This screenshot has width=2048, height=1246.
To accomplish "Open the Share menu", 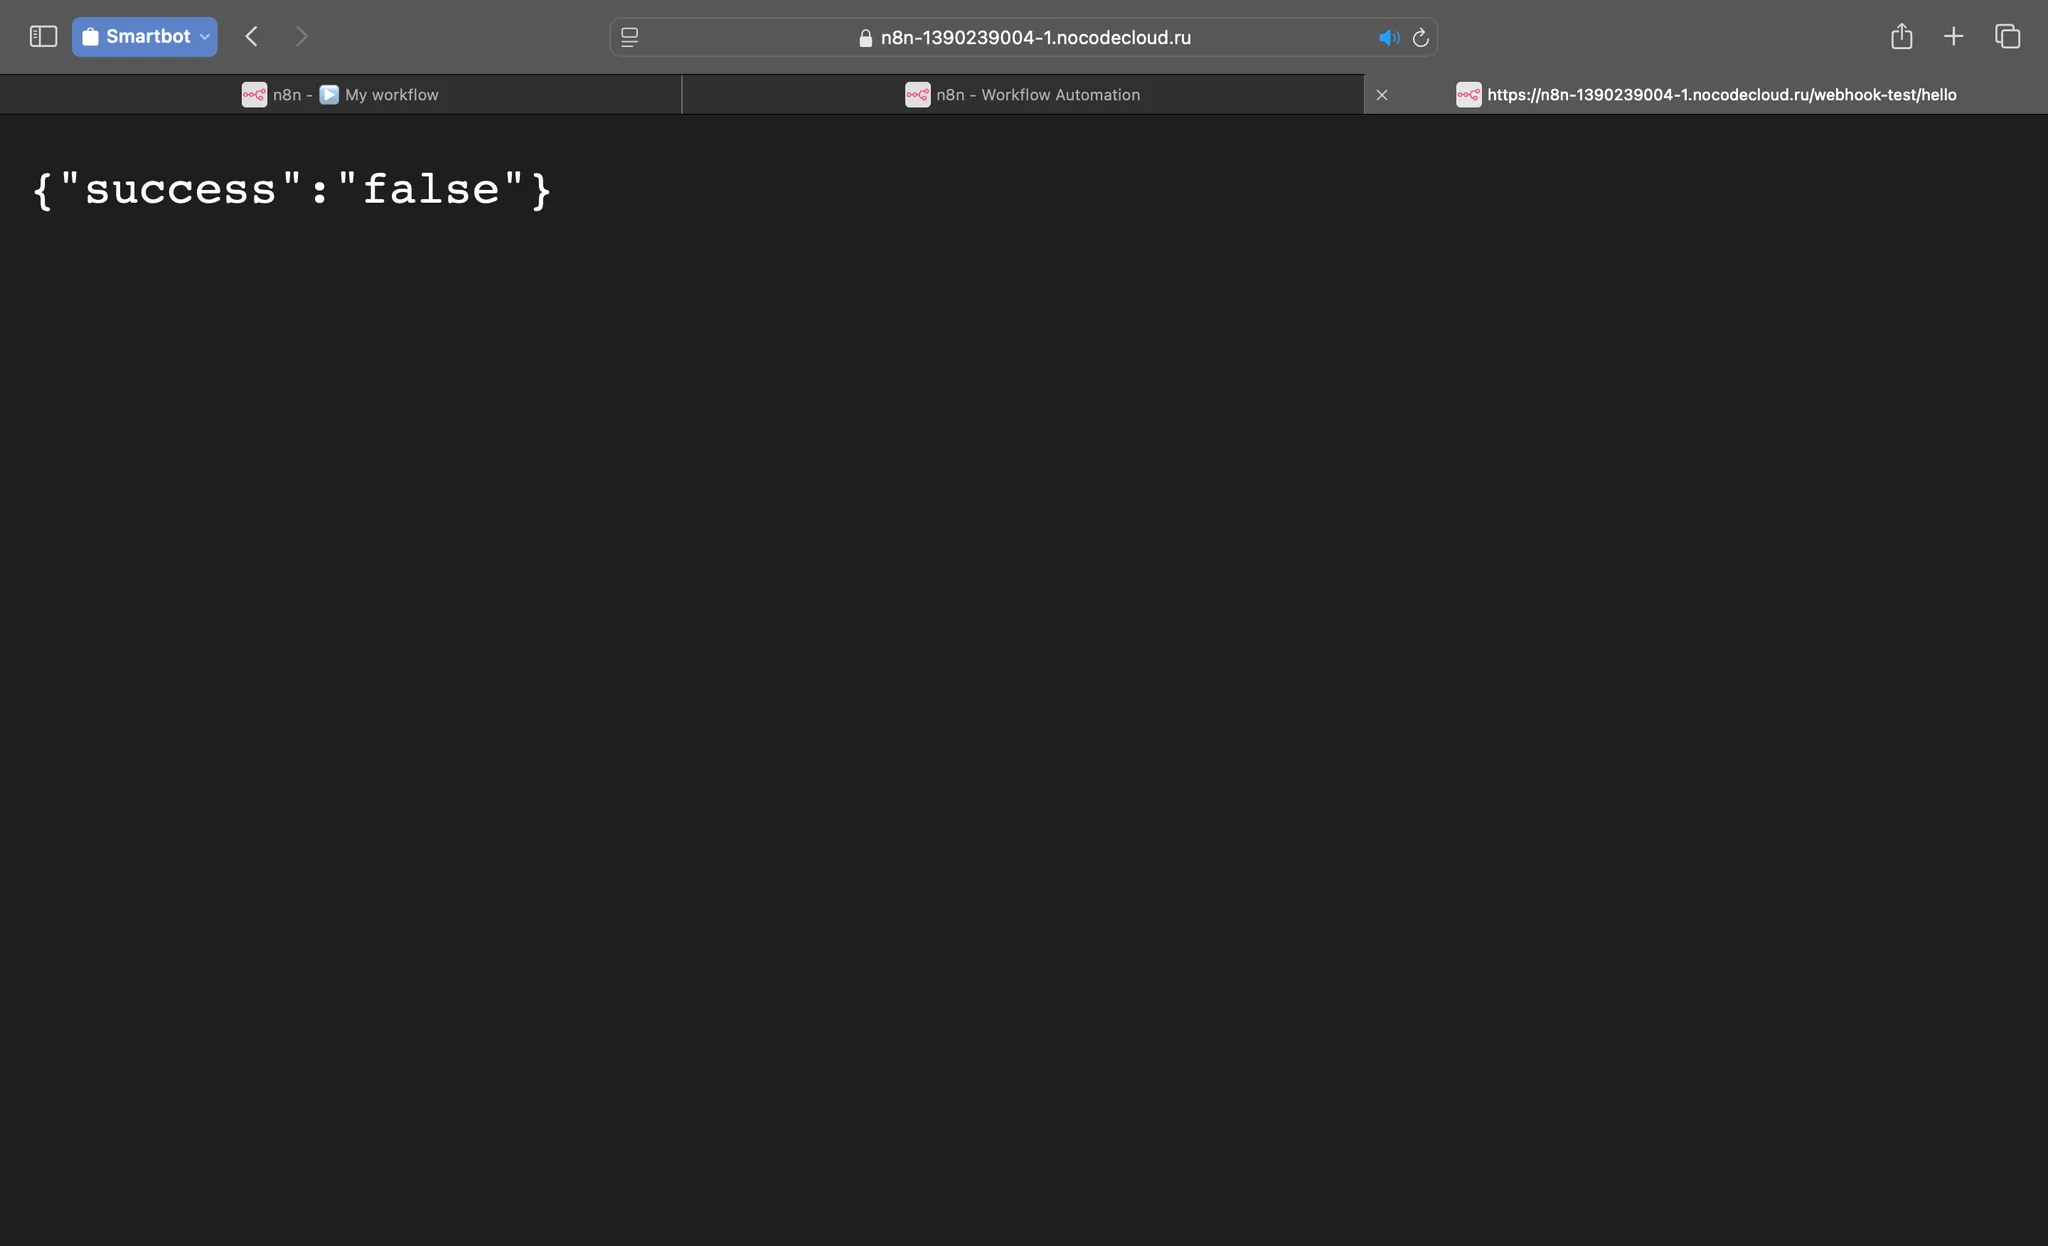I will [x=1901, y=37].
